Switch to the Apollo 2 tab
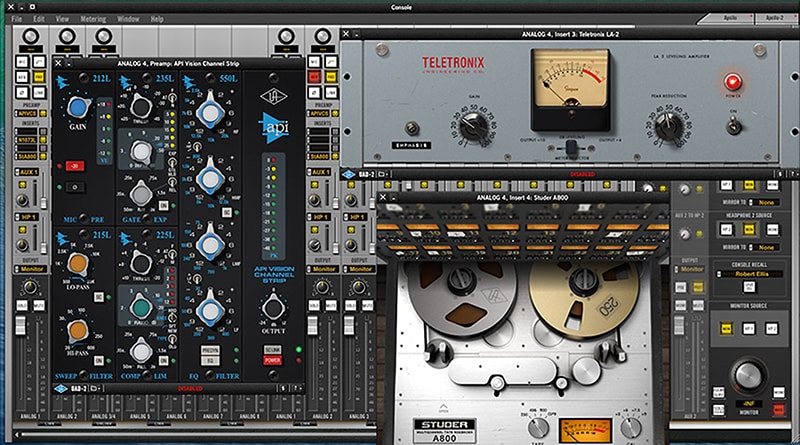This screenshot has width=800, height=445. point(774,18)
